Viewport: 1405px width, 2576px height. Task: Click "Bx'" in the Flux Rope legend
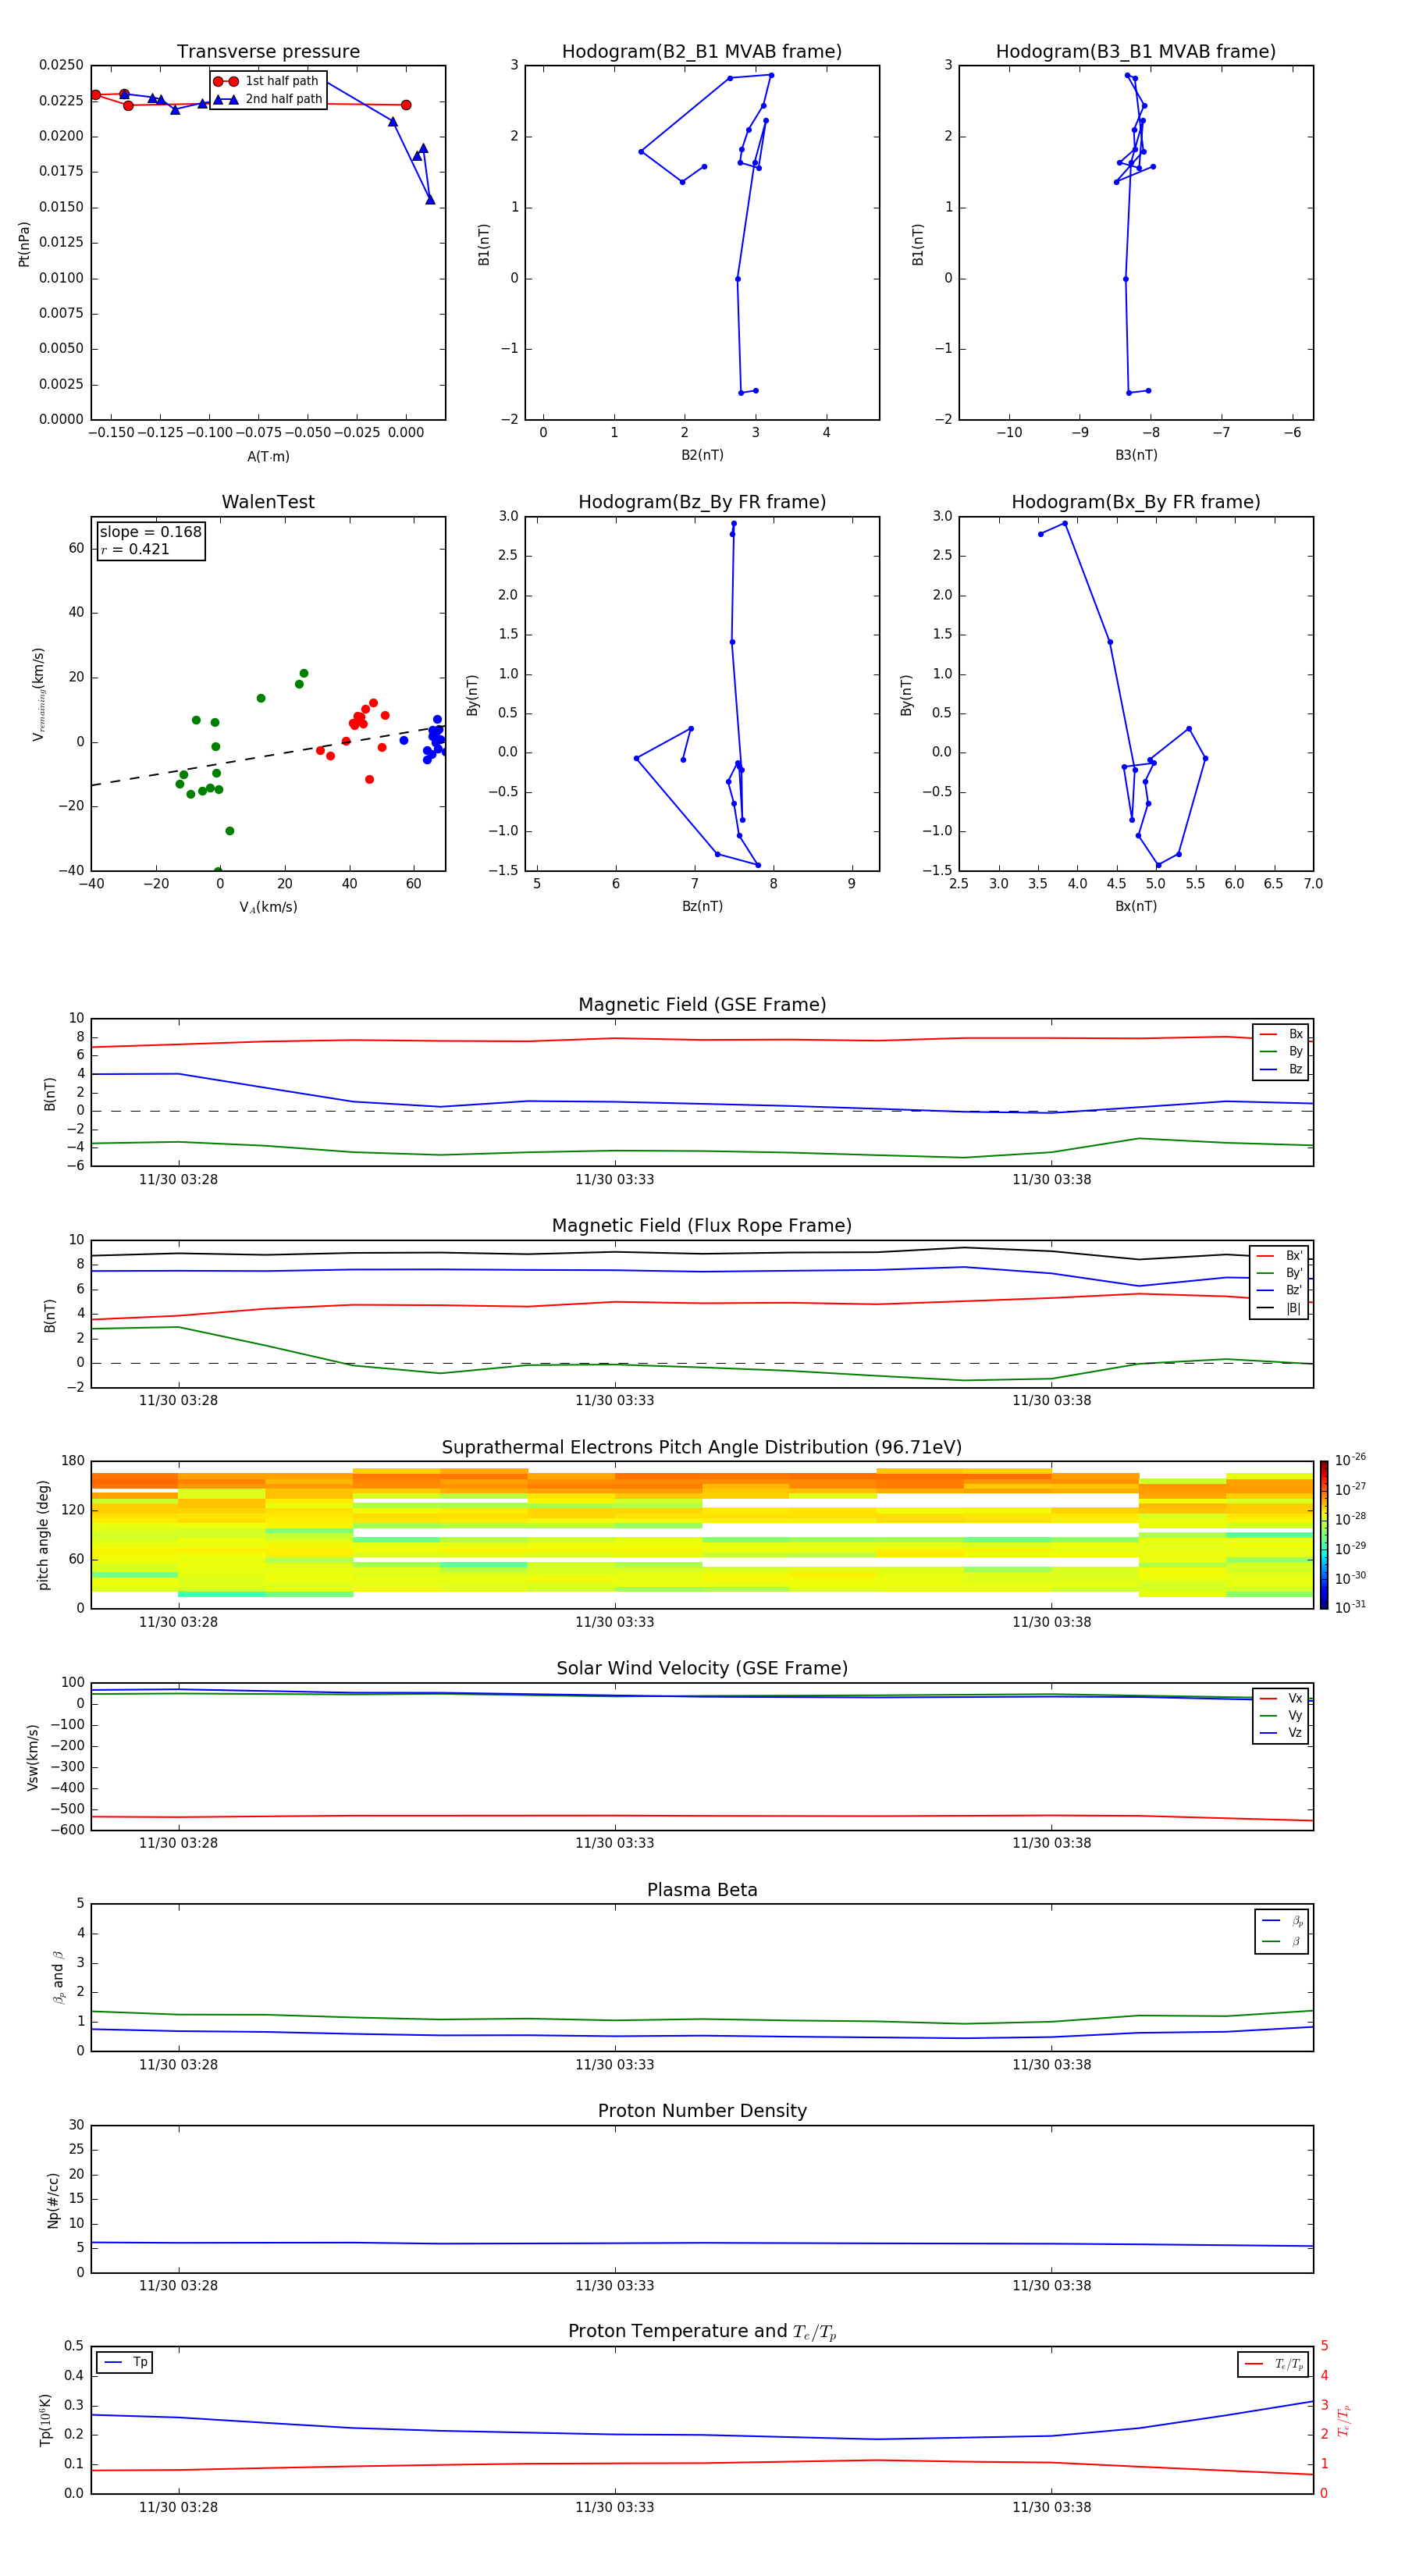click(x=1294, y=1256)
